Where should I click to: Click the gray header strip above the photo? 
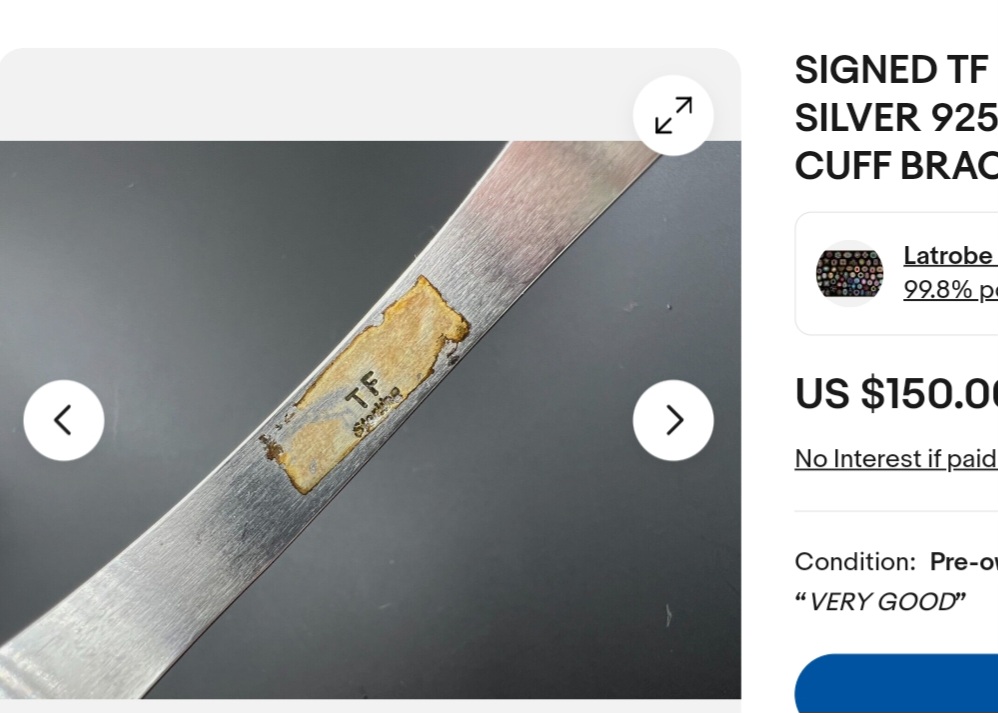318,94
